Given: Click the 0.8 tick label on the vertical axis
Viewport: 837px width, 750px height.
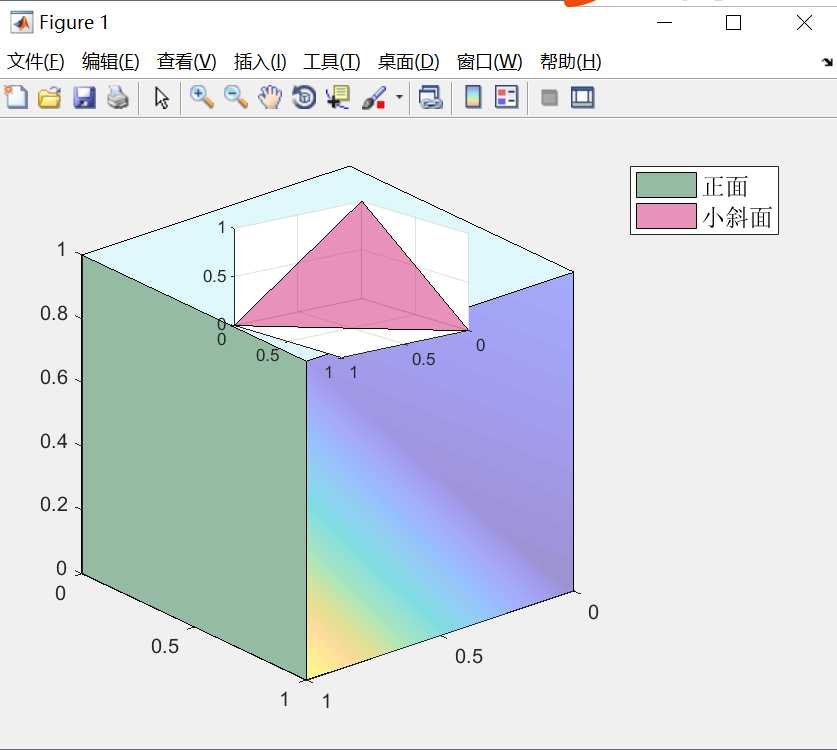Looking at the screenshot, I should tap(54, 313).
